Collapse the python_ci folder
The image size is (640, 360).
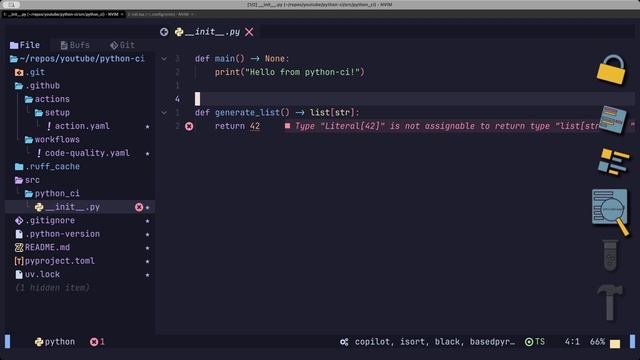point(52,193)
